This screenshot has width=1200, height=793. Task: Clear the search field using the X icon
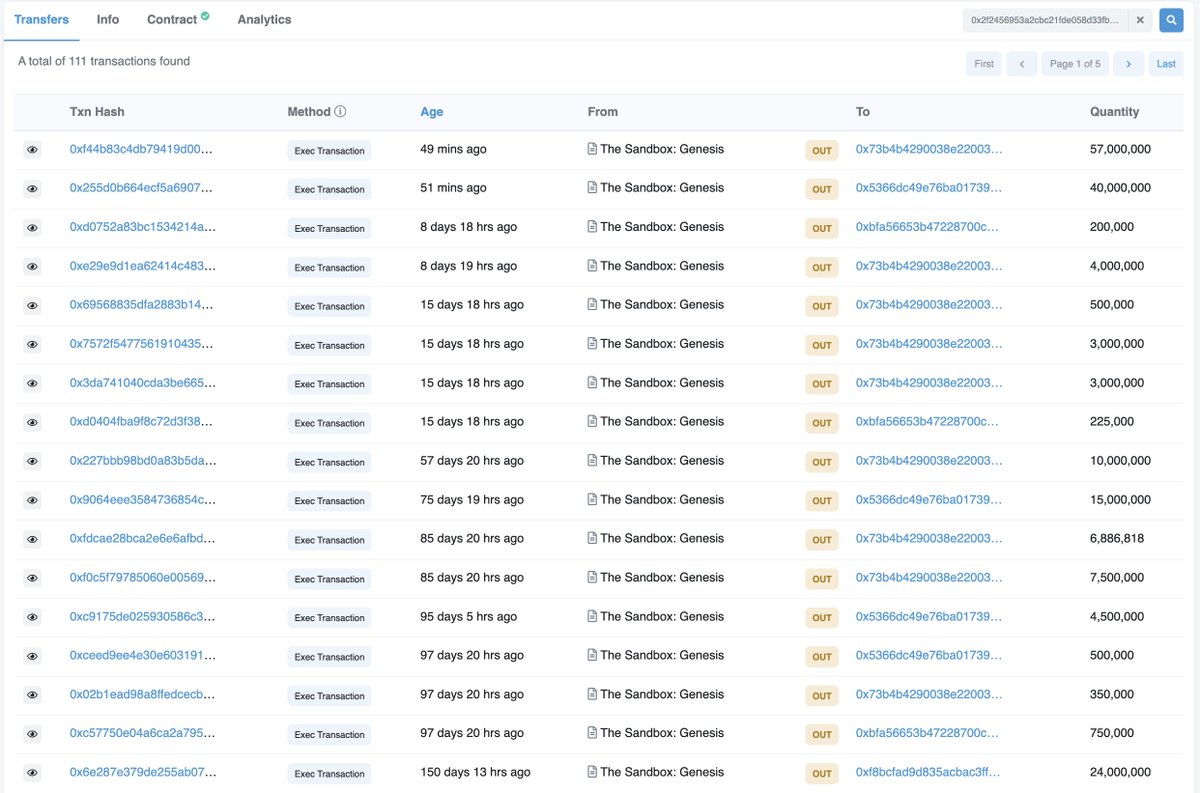tap(1139, 19)
